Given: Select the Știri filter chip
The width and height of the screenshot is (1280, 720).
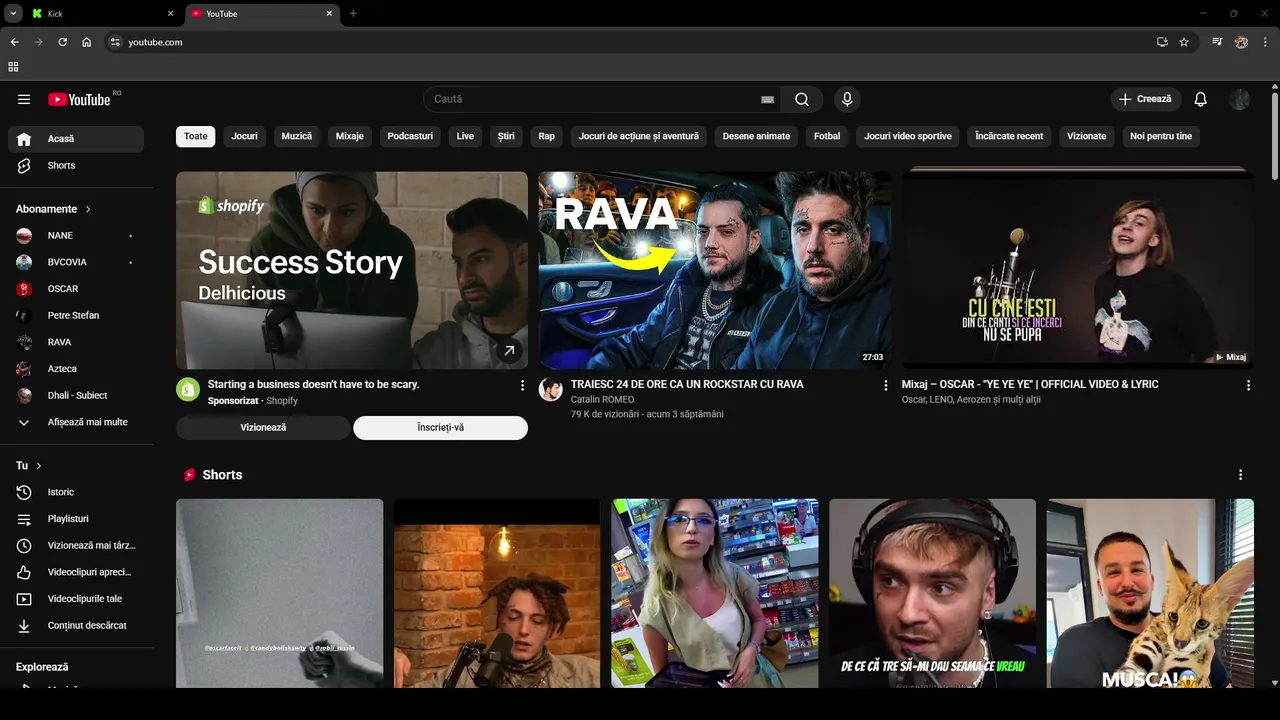Looking at the screenshot, I should pos(506,136).
